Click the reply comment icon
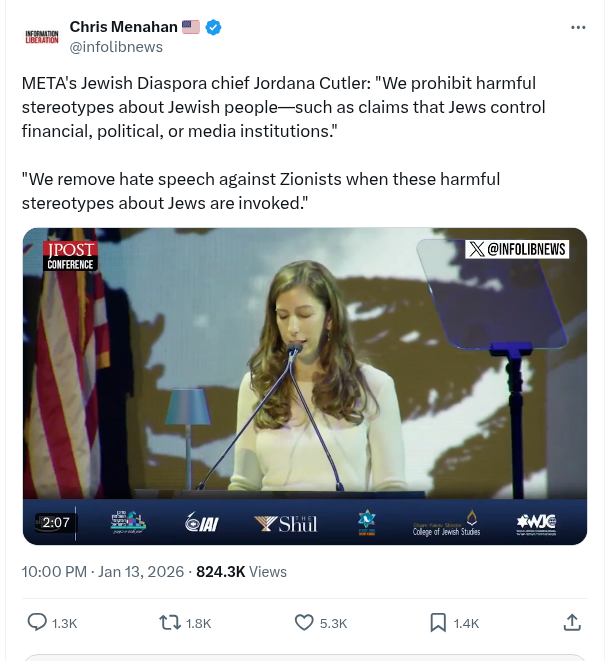The image size is (608, 661). coord(37,622)
